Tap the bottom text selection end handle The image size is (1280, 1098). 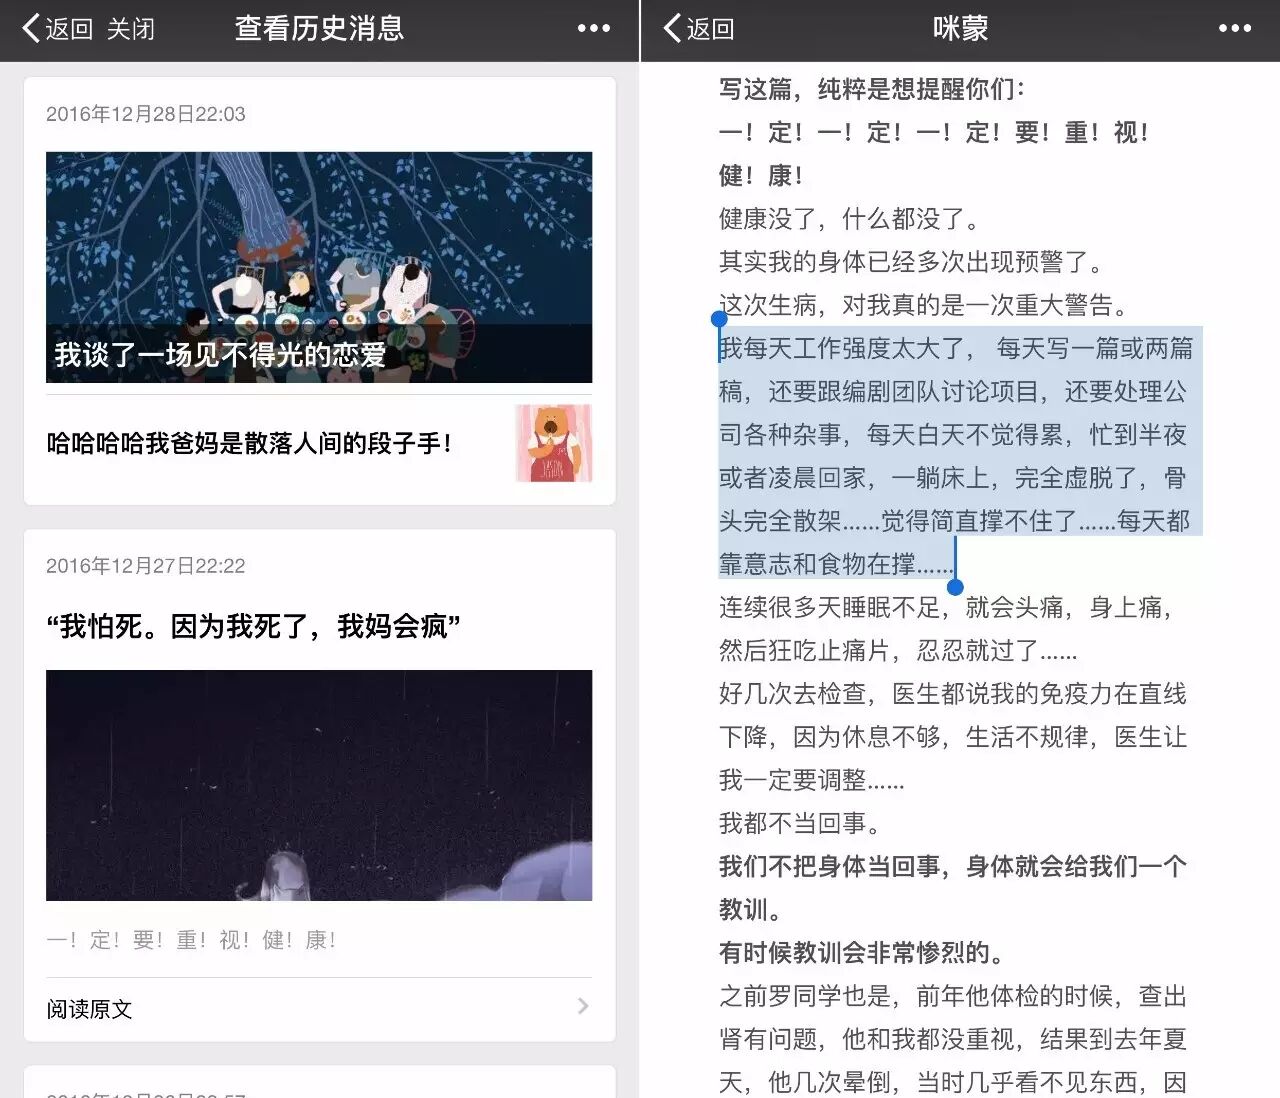click(955, 587)
